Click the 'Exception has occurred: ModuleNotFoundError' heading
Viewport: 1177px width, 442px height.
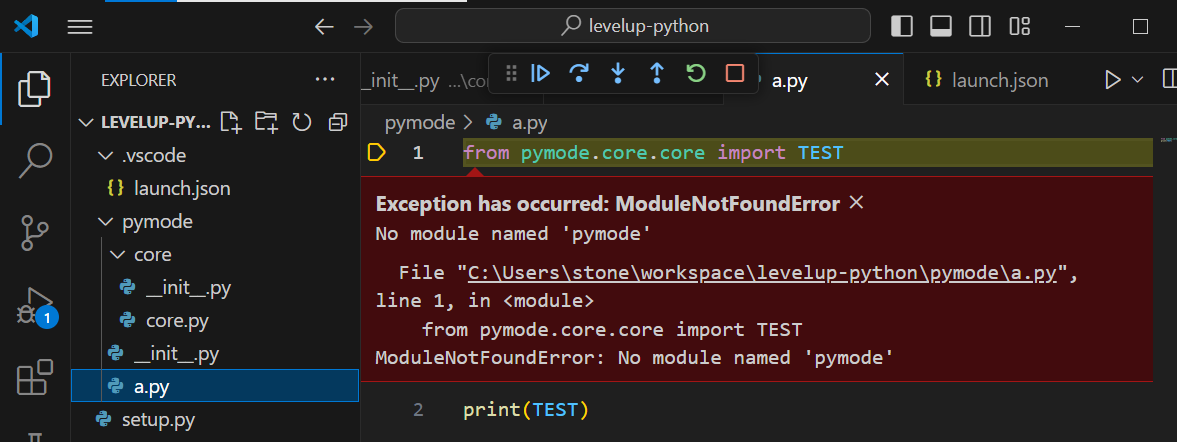coord(607,203)
